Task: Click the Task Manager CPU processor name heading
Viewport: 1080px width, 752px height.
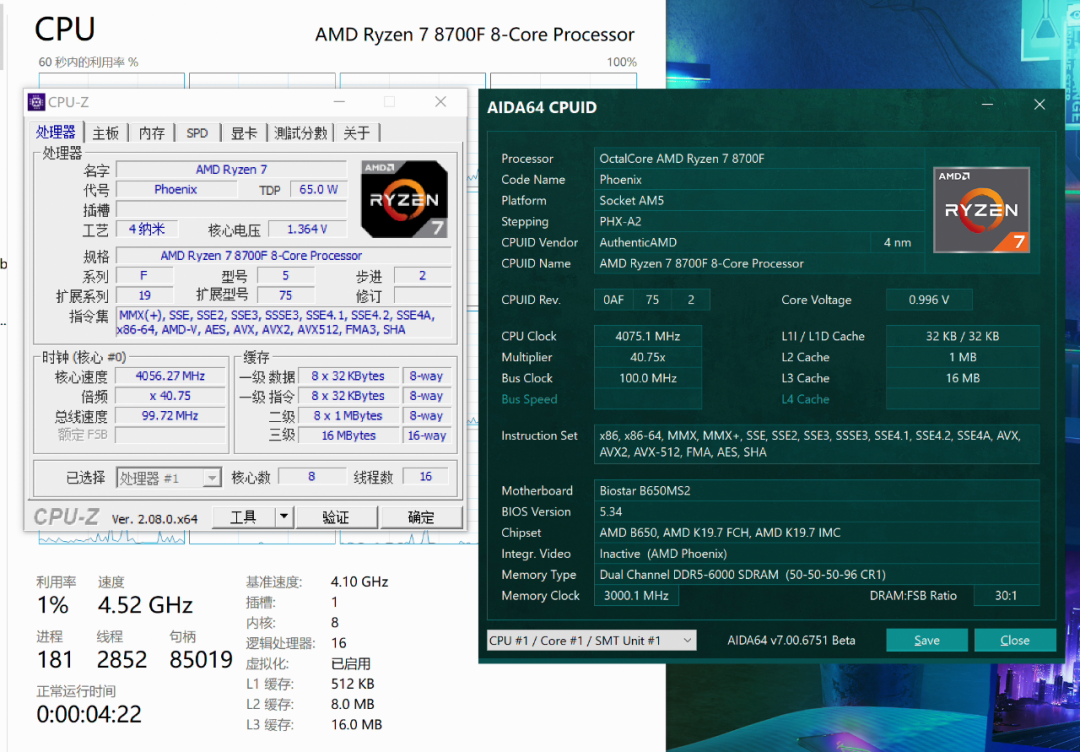Action: point(475,34)
